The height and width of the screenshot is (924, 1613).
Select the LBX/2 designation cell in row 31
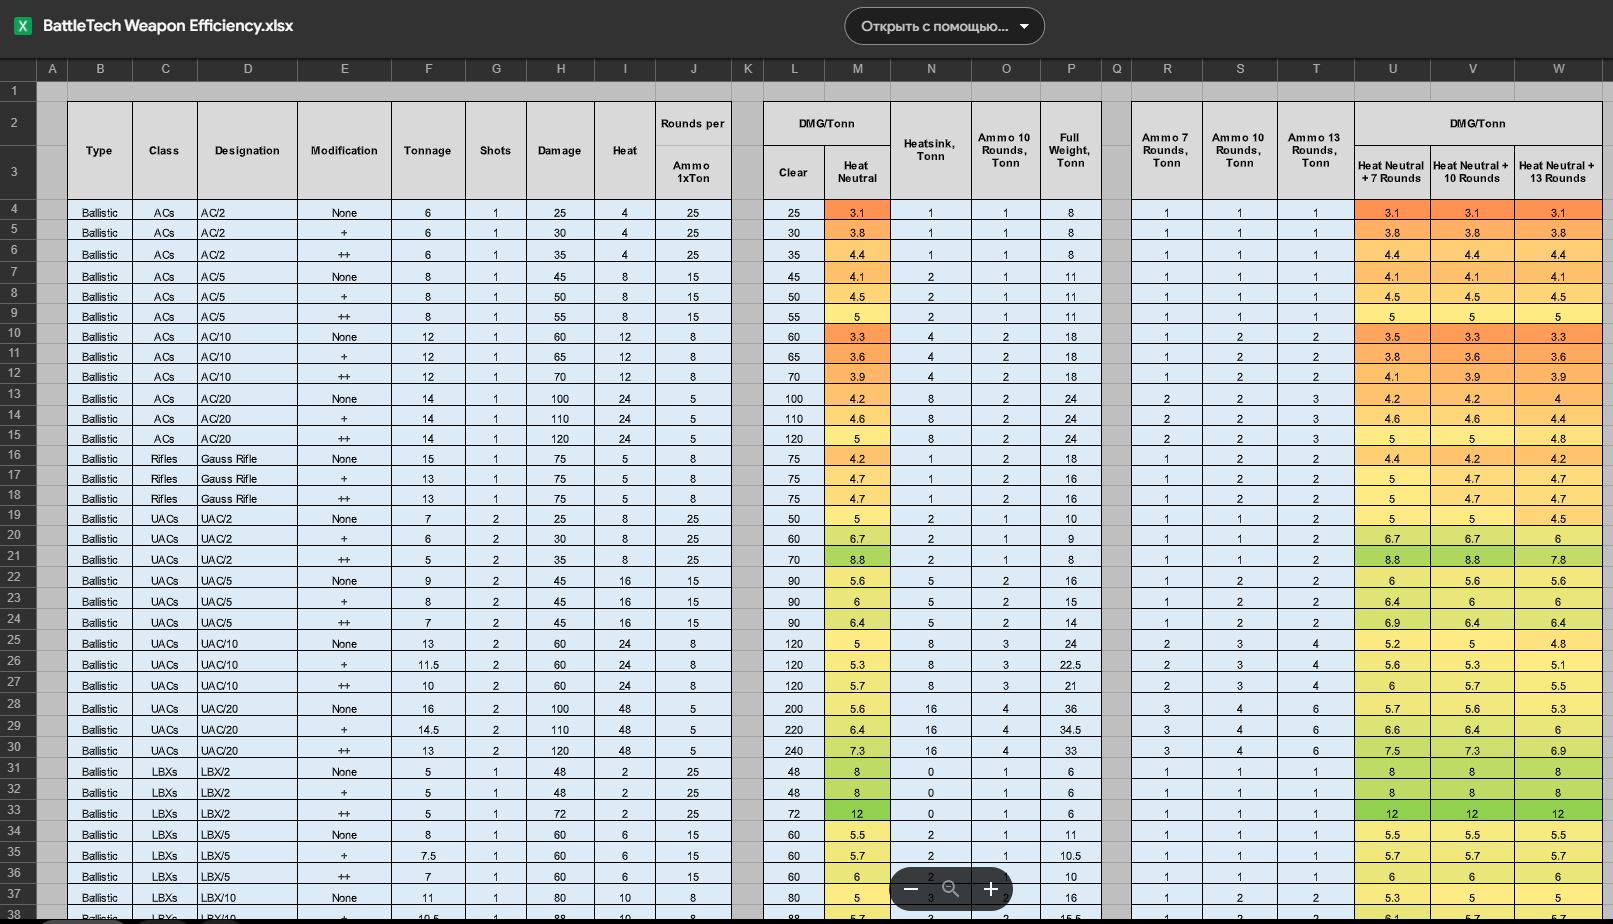[x=247, y=771]
